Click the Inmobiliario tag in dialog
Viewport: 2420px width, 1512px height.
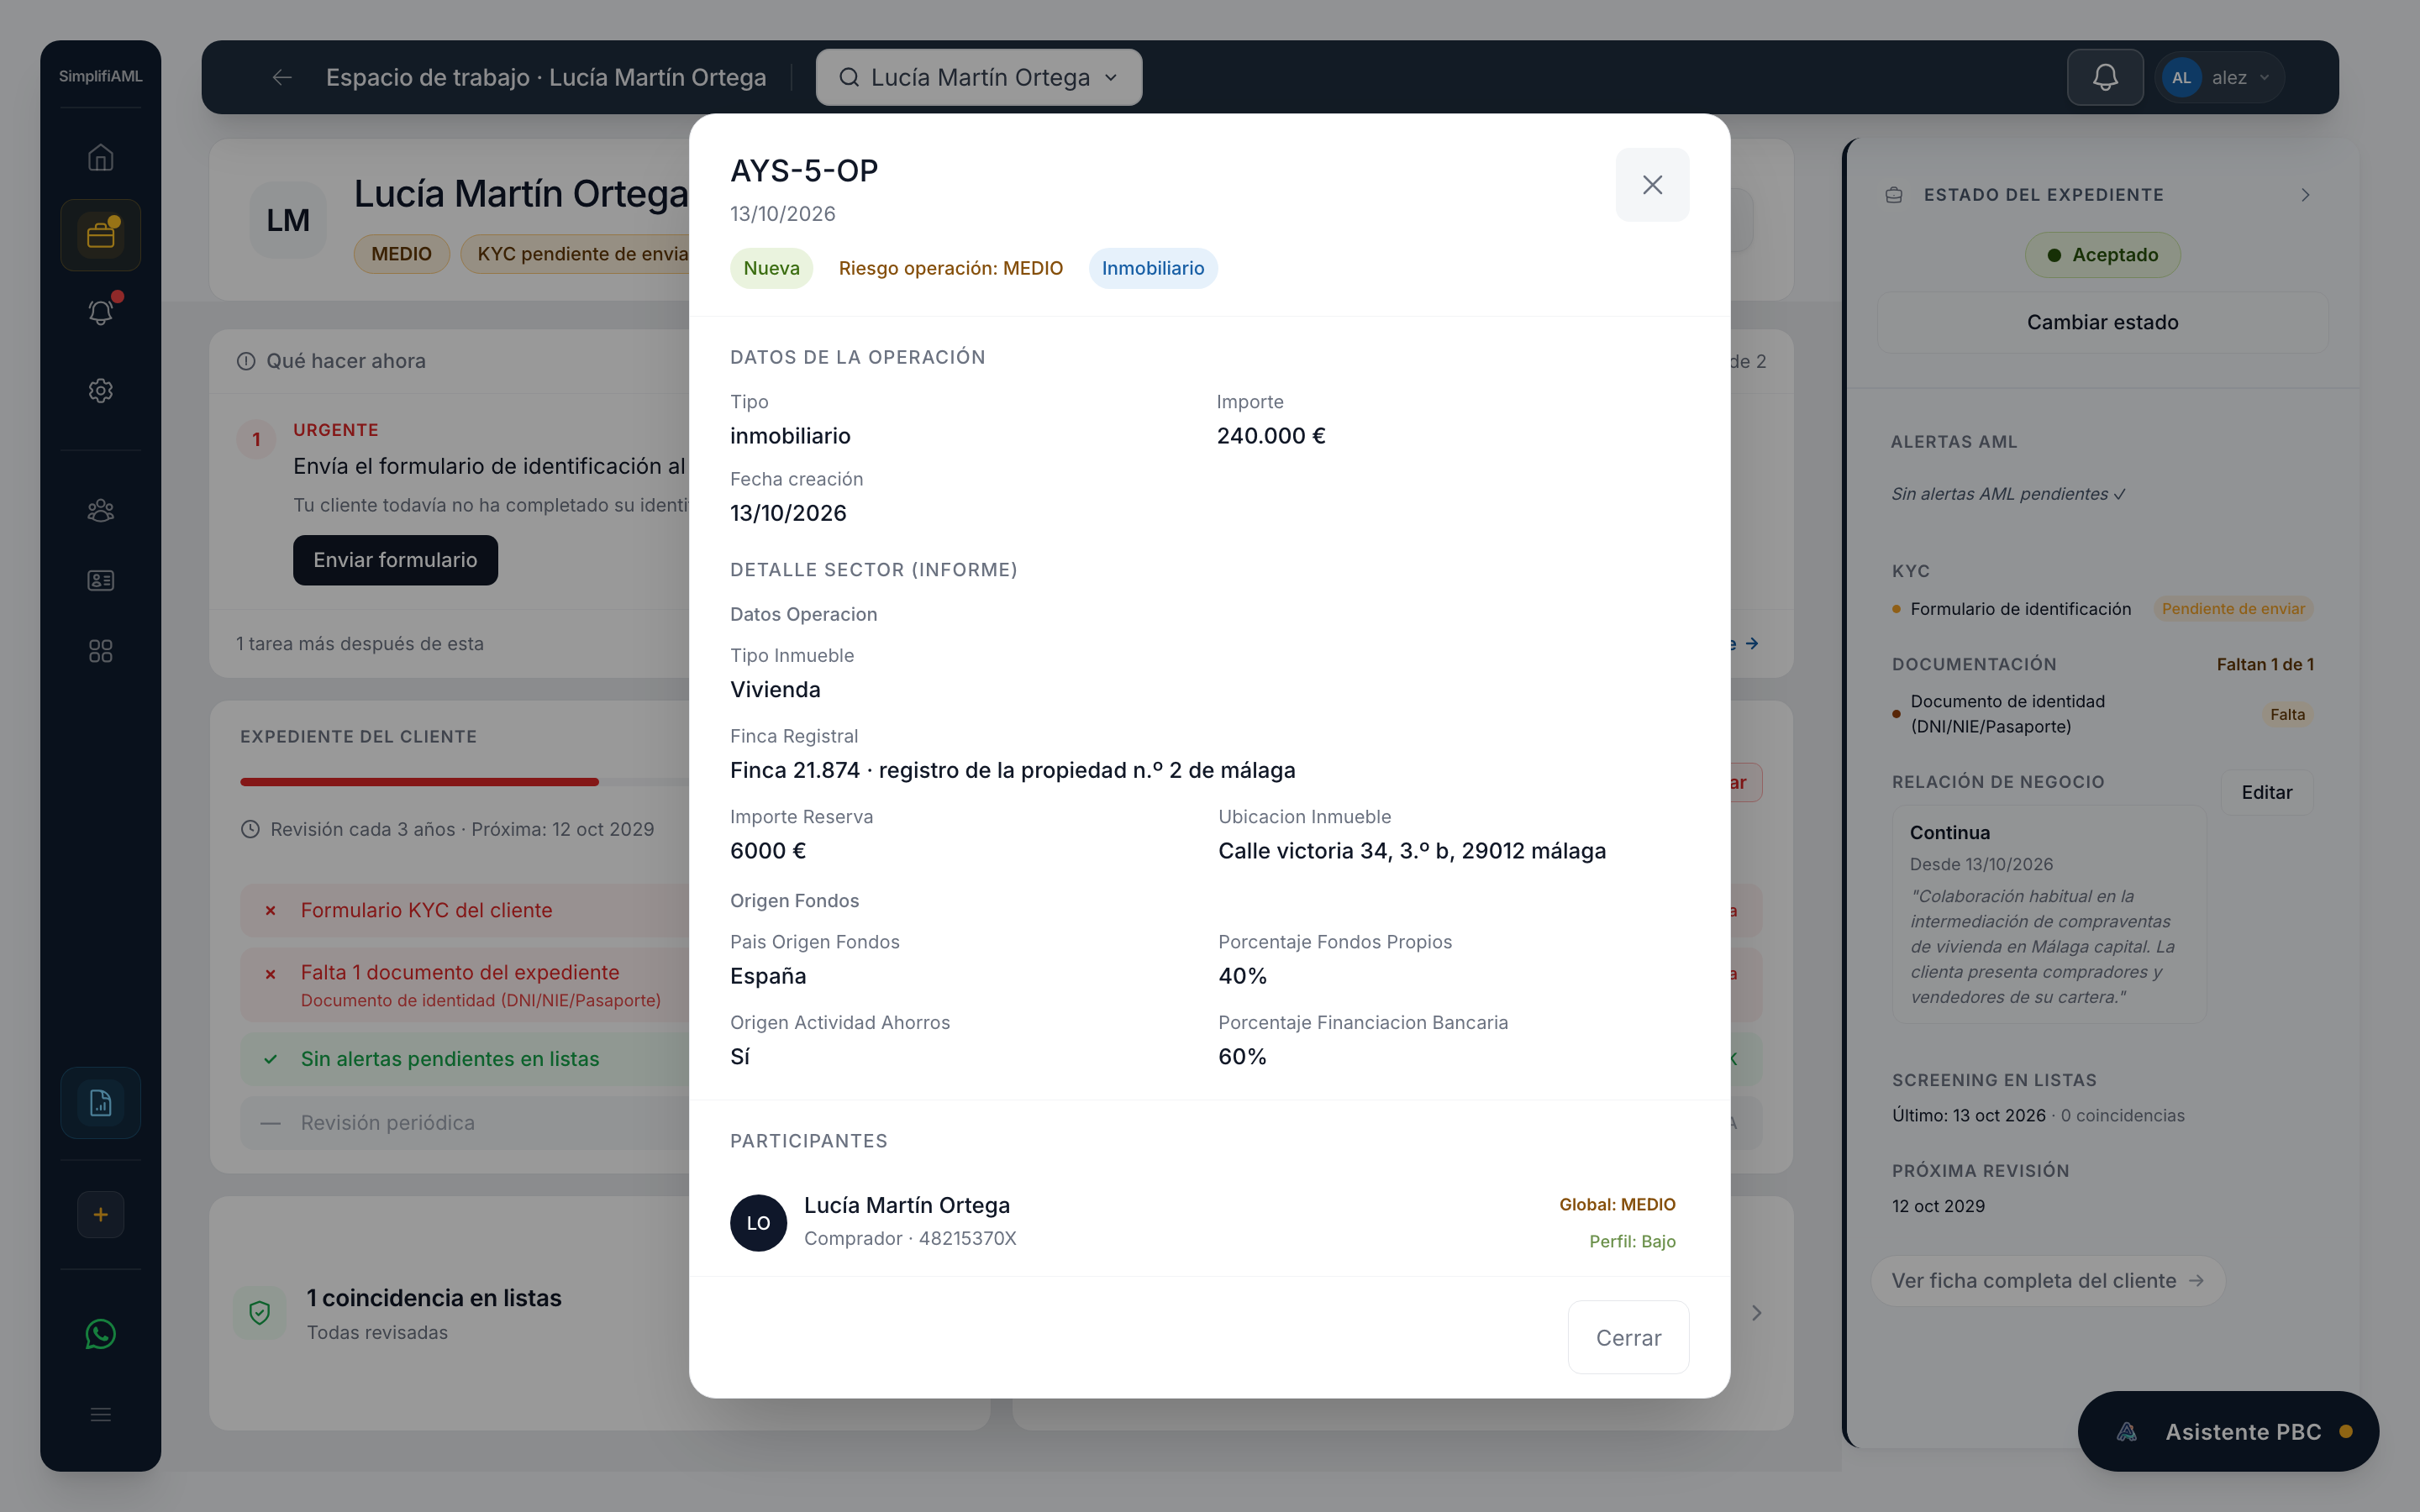1153,268
